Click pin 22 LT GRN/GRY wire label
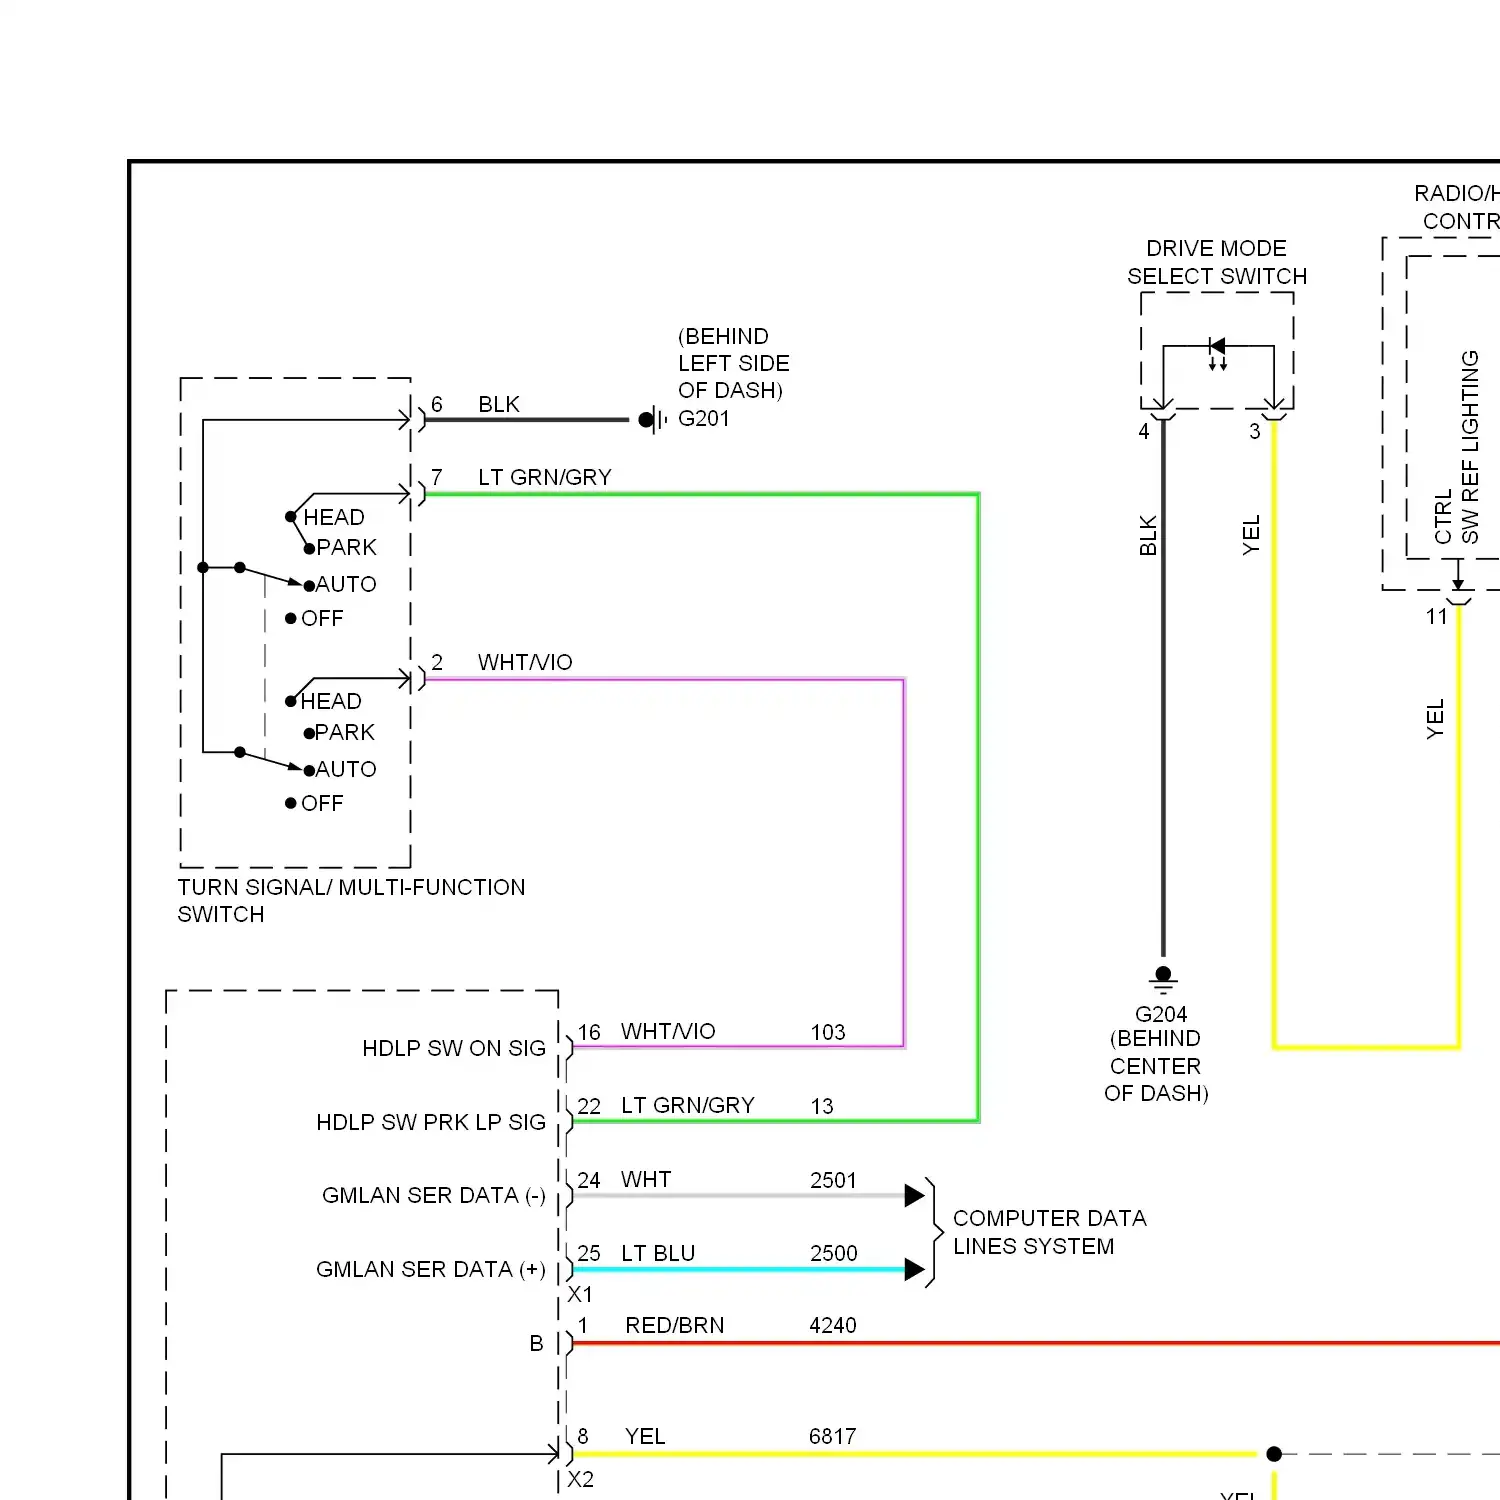Viewport: 1500px width, 1500px height. point(688,1106)
